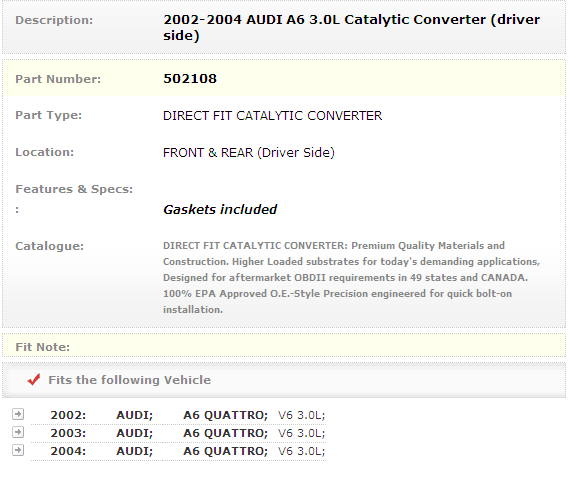Click A6 QUATTRO in the 2002 row
The height and width of the screenshot is (504, 570).
(225, 415)
